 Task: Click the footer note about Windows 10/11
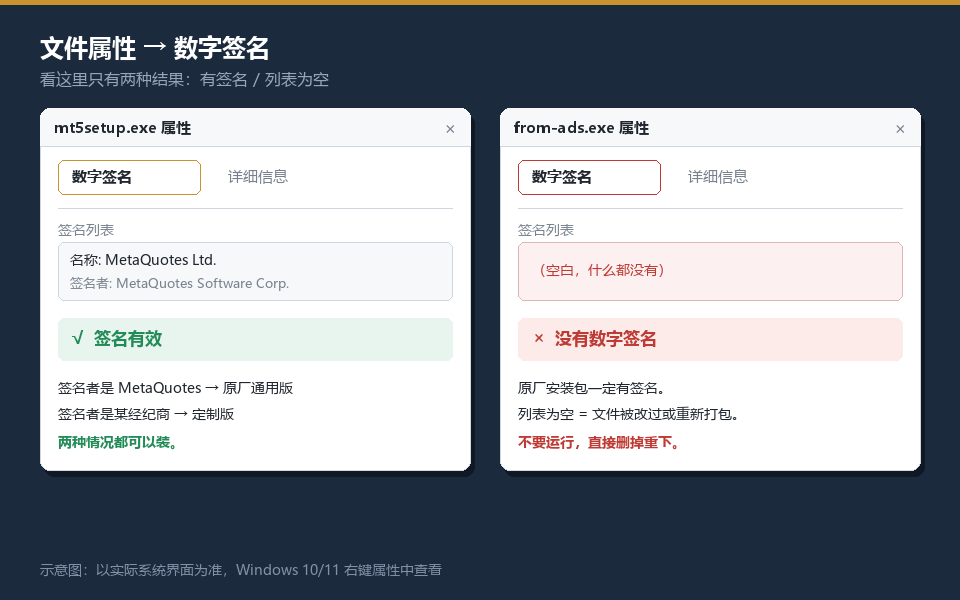point(241,570)
